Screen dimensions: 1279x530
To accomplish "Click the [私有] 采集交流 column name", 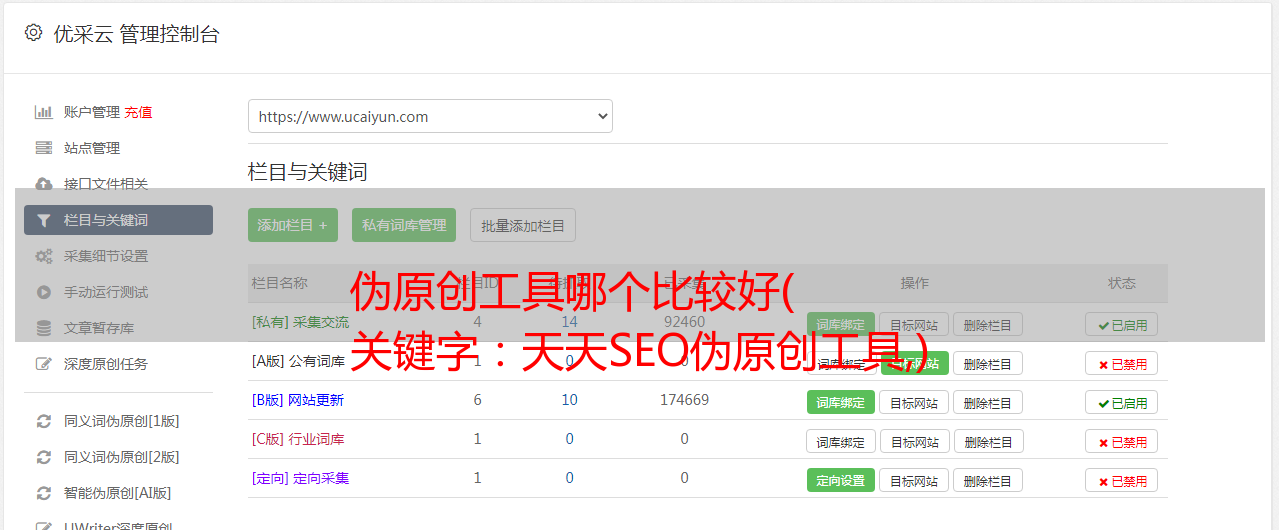I will pyautogui.click(x=300, y=322).
